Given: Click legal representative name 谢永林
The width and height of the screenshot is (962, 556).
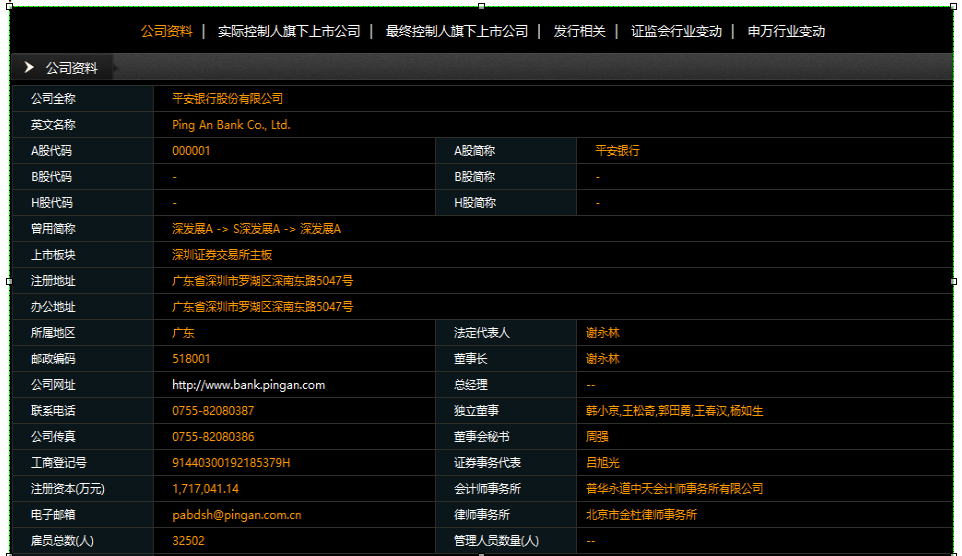Looking at the screenshot, I should pos(603,333).
